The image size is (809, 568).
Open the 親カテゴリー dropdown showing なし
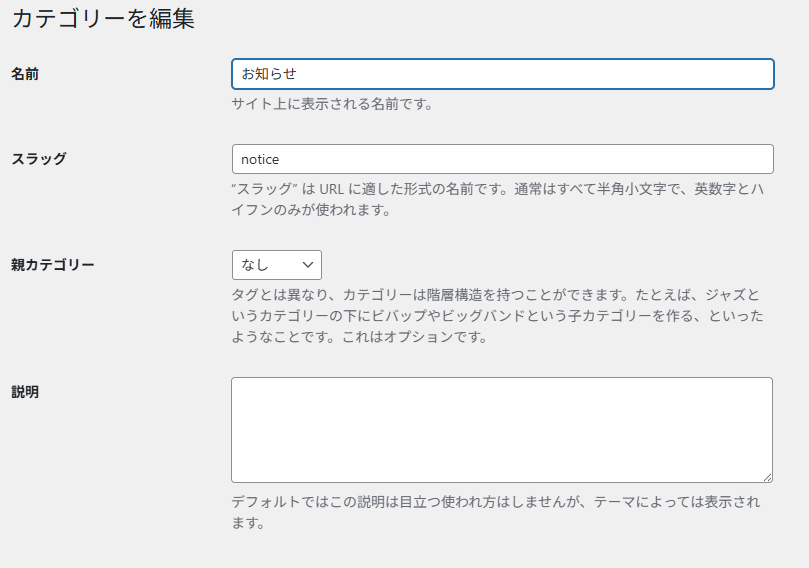[x=277, y=265]
